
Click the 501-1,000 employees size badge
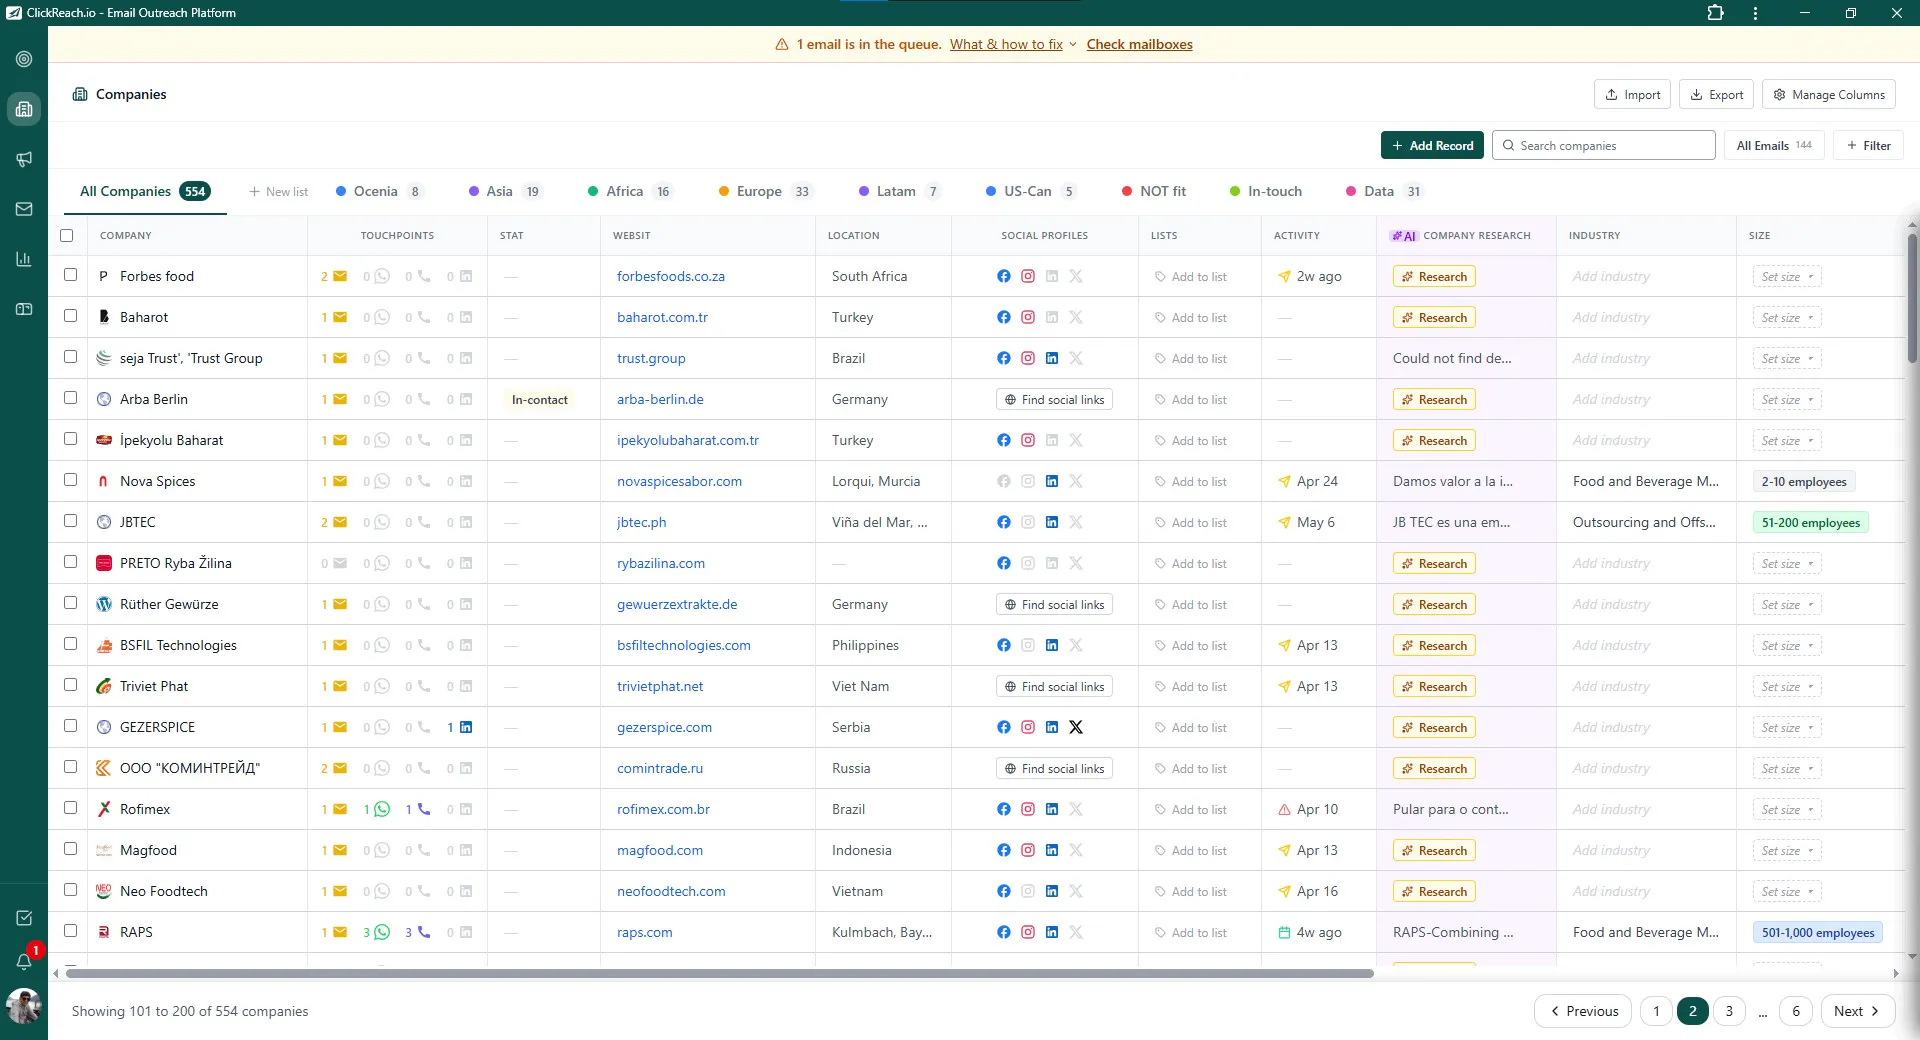(x=1818, y=932)
